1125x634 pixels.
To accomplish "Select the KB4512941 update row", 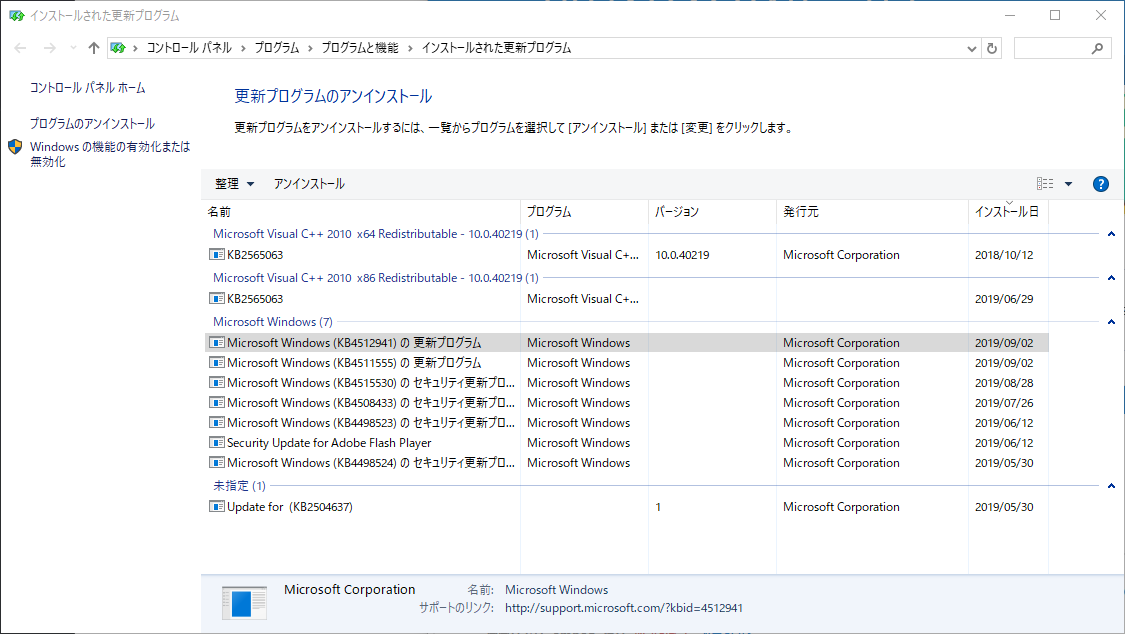I will tap(626, 343).
